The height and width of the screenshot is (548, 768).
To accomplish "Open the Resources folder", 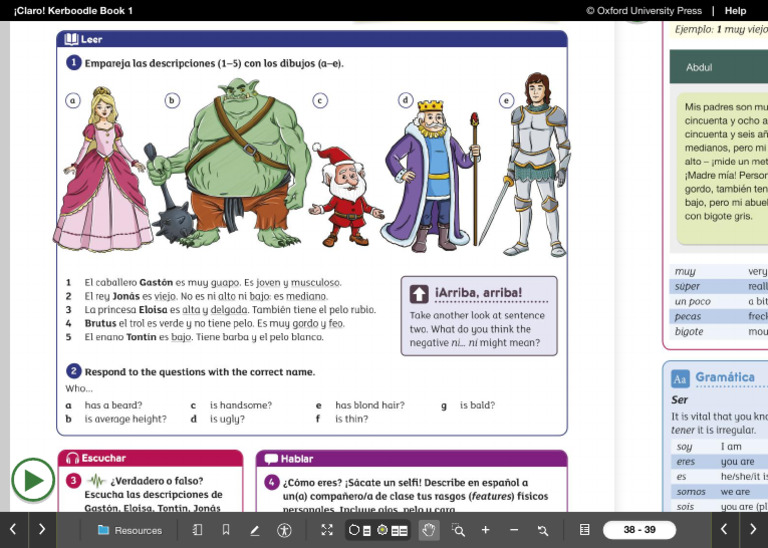I will [129, 530].
